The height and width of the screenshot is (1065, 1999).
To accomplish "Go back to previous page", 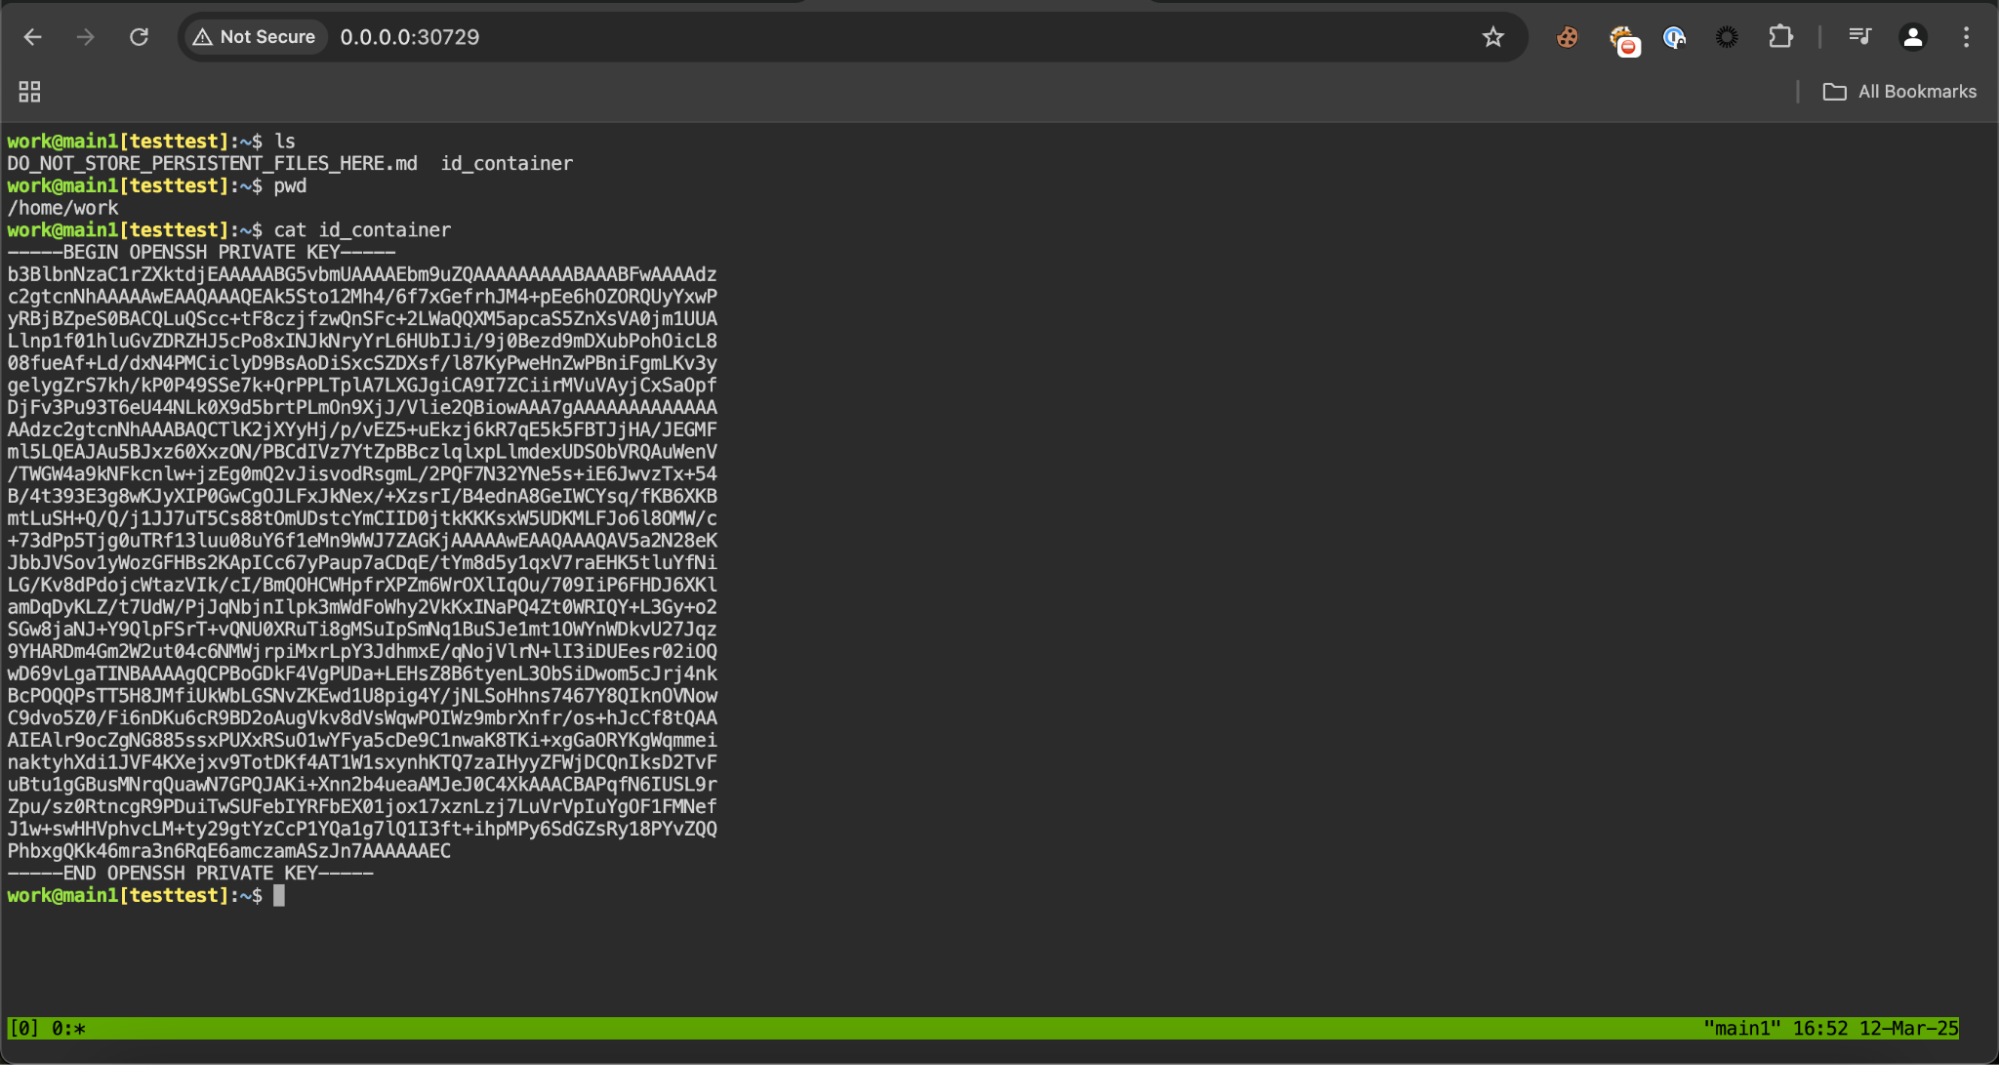I will 33,37.
